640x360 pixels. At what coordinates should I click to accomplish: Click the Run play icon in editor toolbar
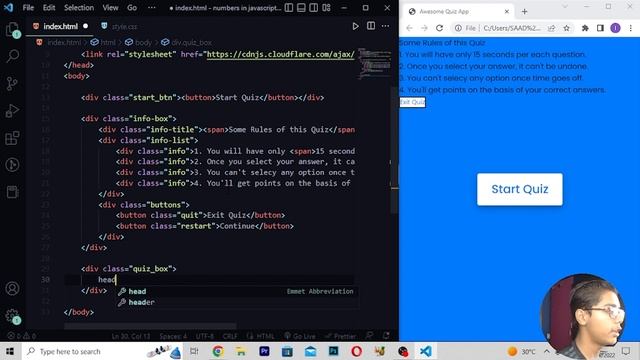pos(356,26)
